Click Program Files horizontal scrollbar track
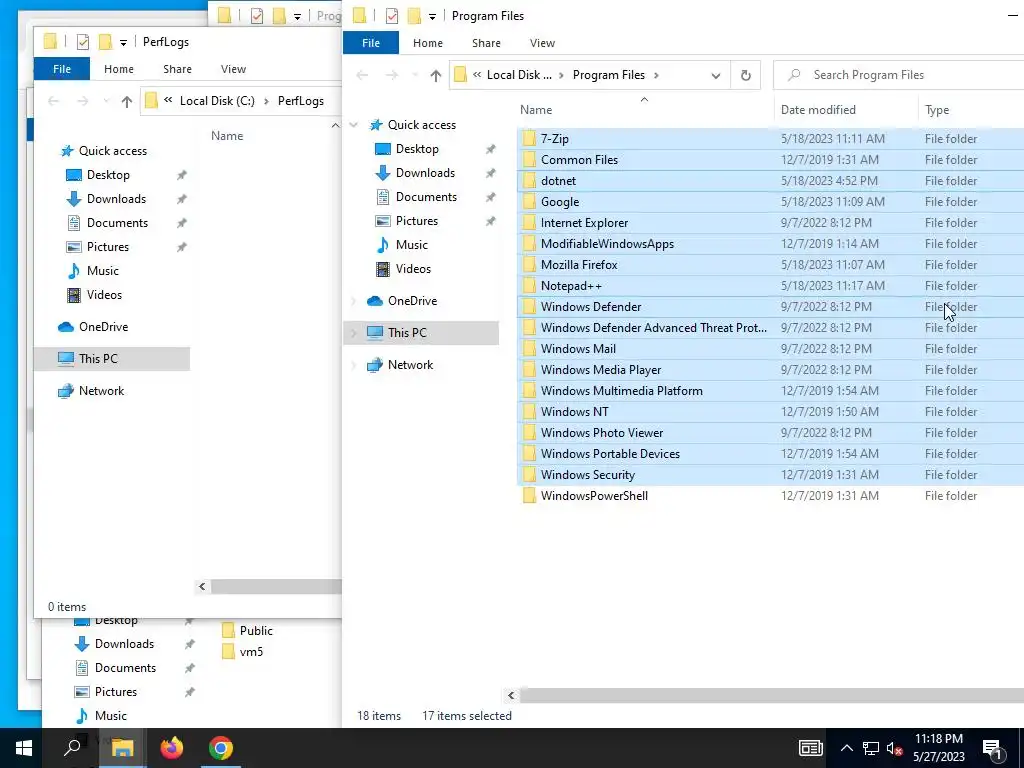 click(772, 696)
